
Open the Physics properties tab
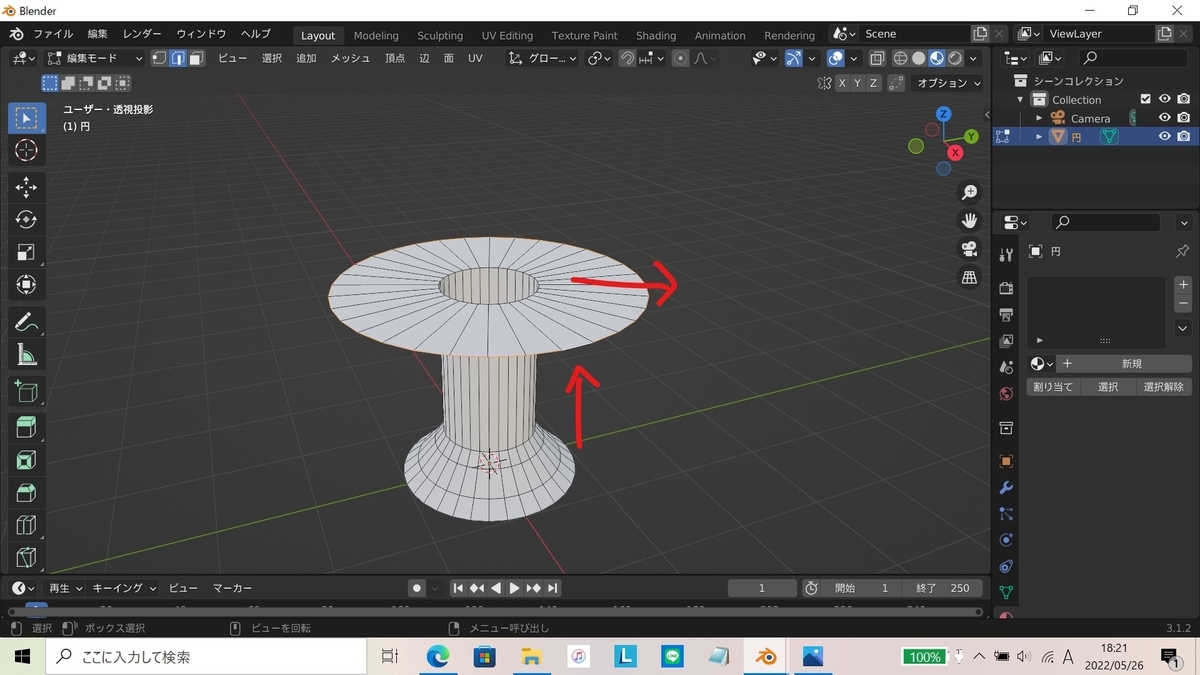(x=1006, y=540)
